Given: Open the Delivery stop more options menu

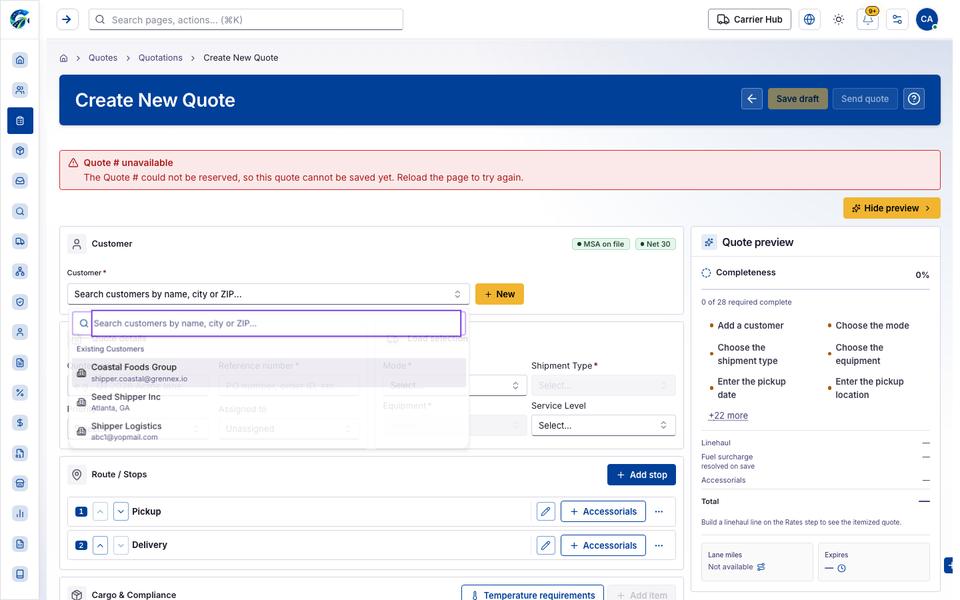Looking at the screenshot, I should [x=659, y=545].
